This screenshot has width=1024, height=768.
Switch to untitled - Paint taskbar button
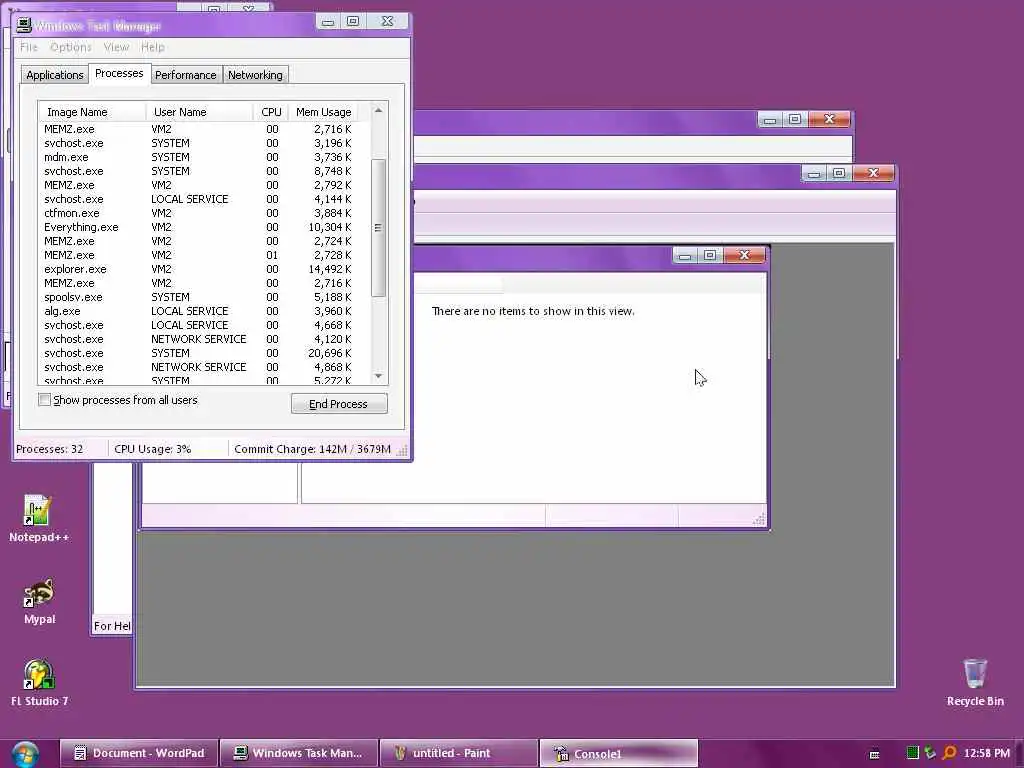[x=458, y=753]
